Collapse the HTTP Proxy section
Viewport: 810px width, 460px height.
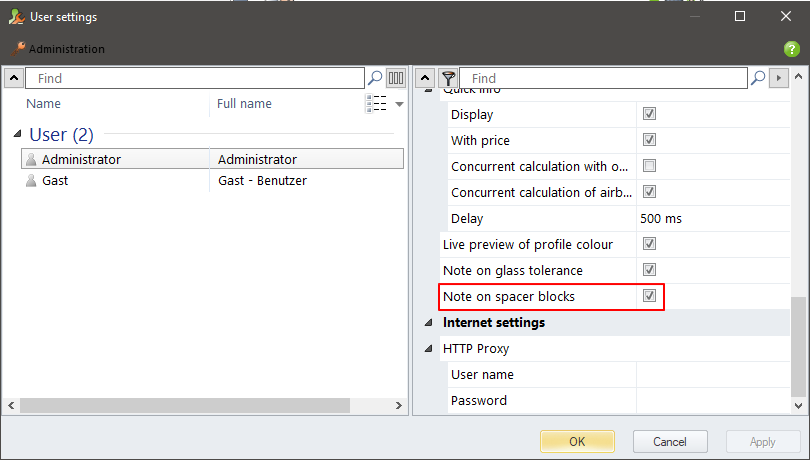pyautogui.click(x=430, y=349)
